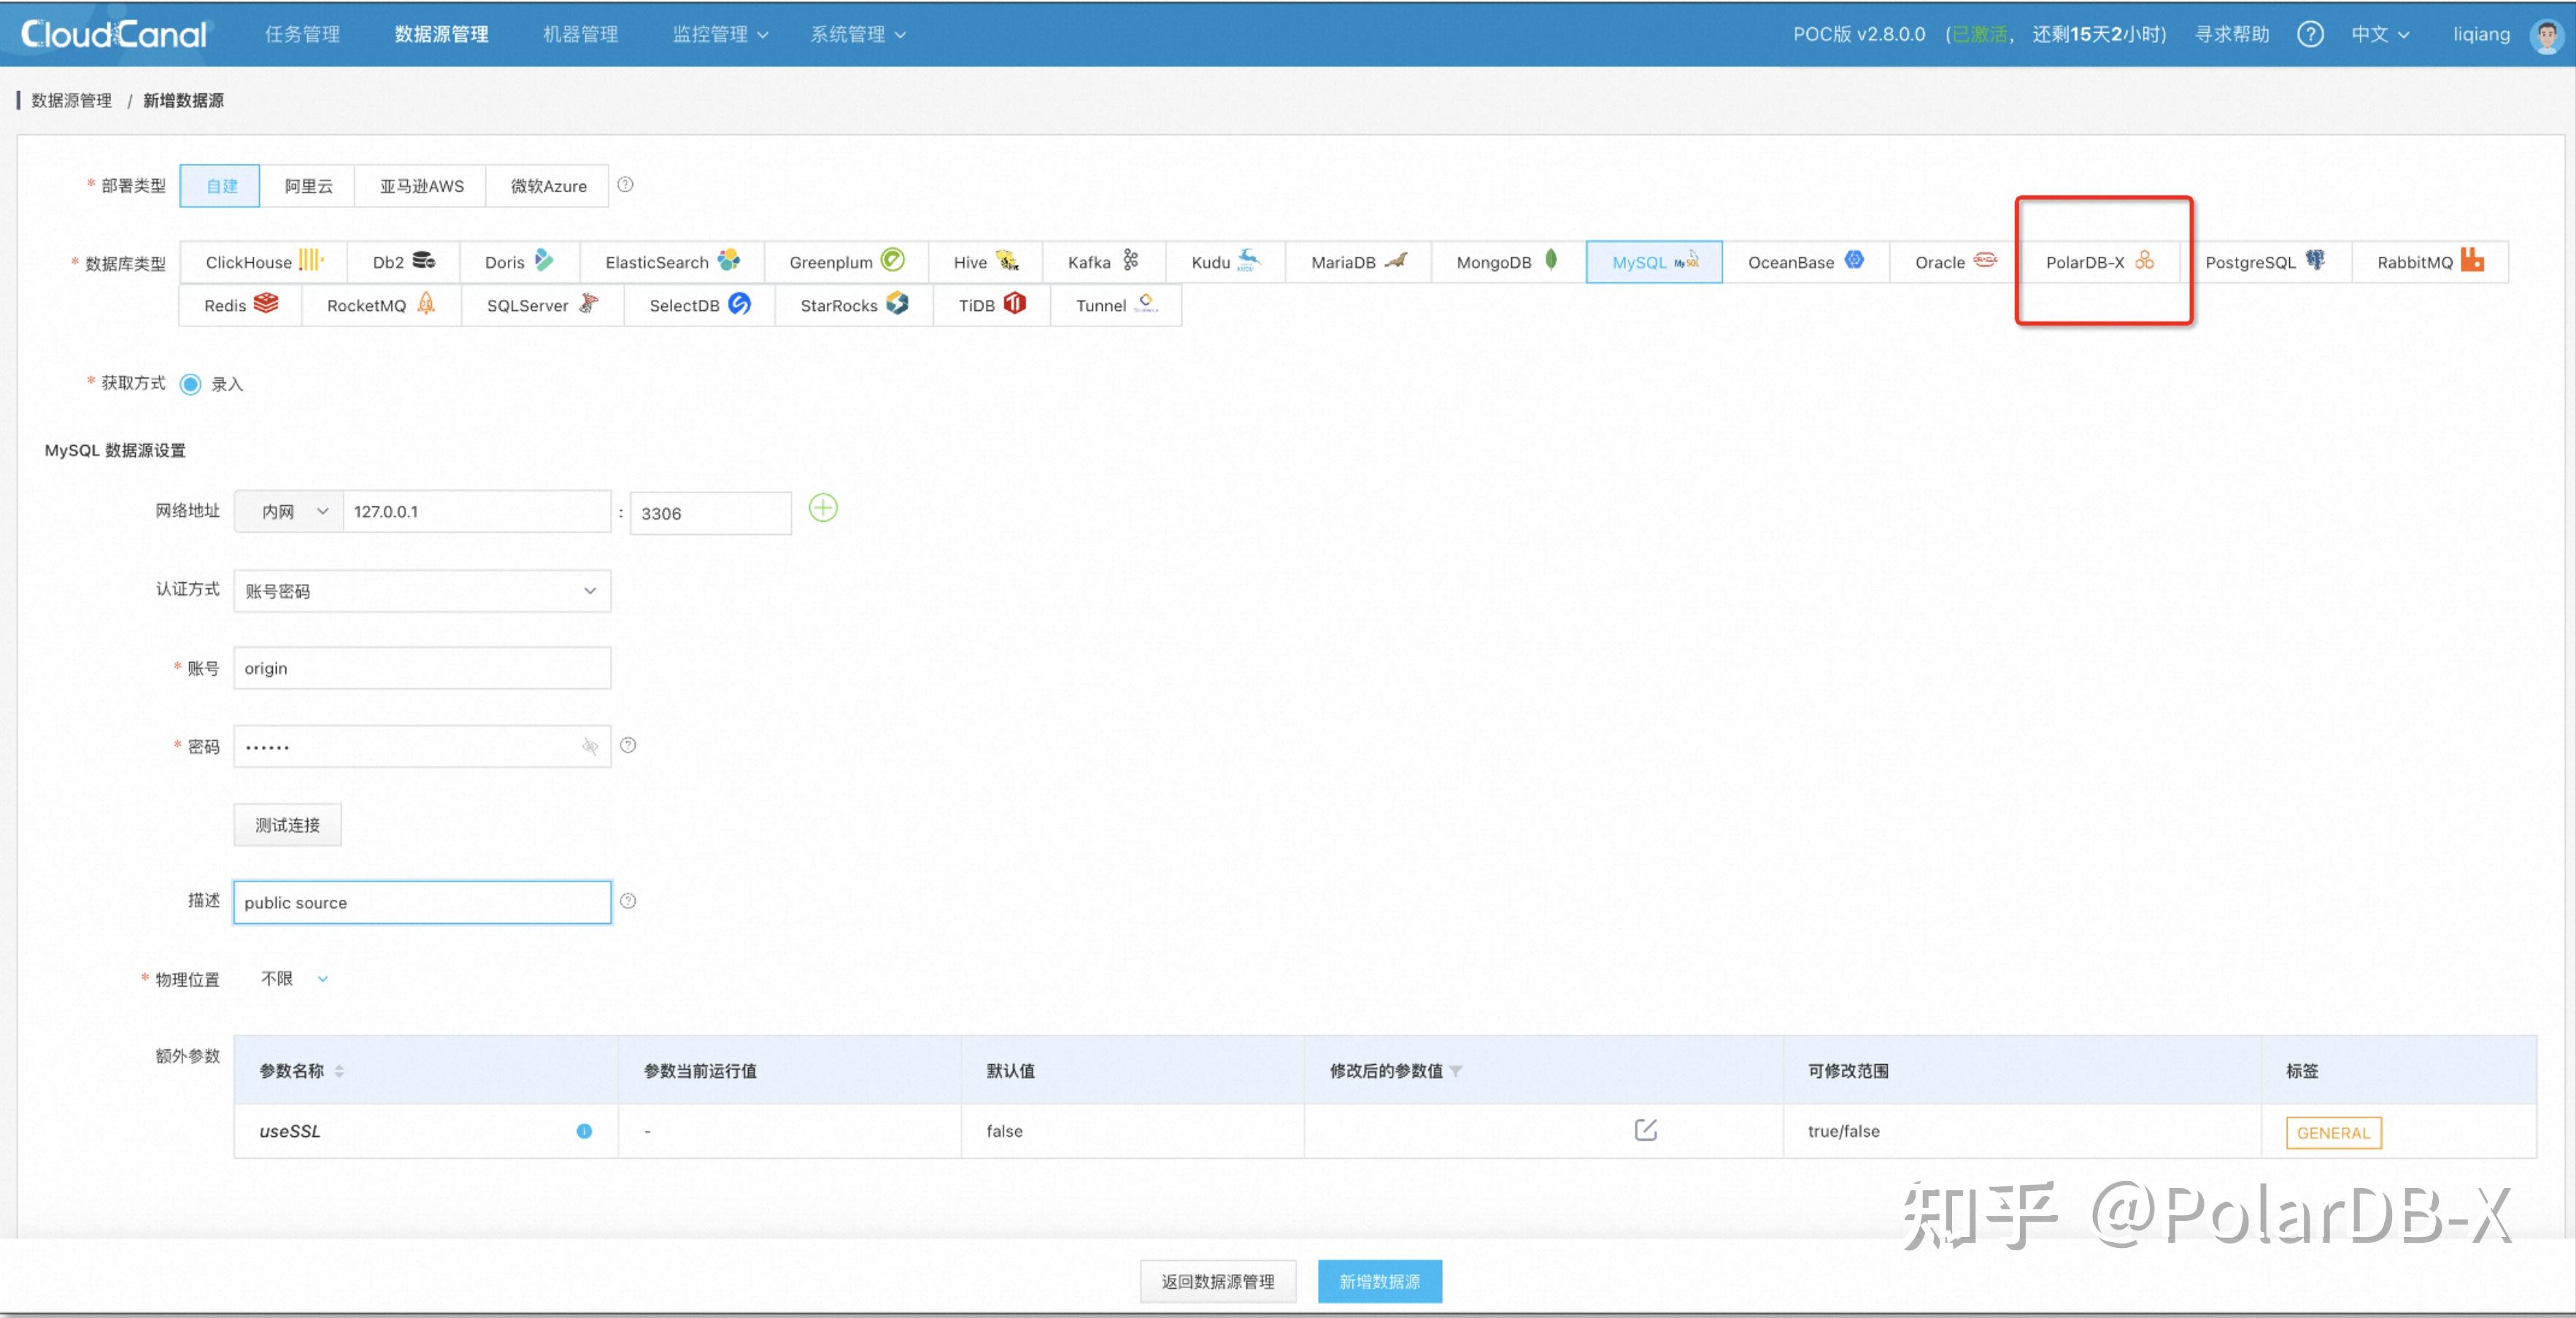Click the liqiang user avatar

point(2545,35)
